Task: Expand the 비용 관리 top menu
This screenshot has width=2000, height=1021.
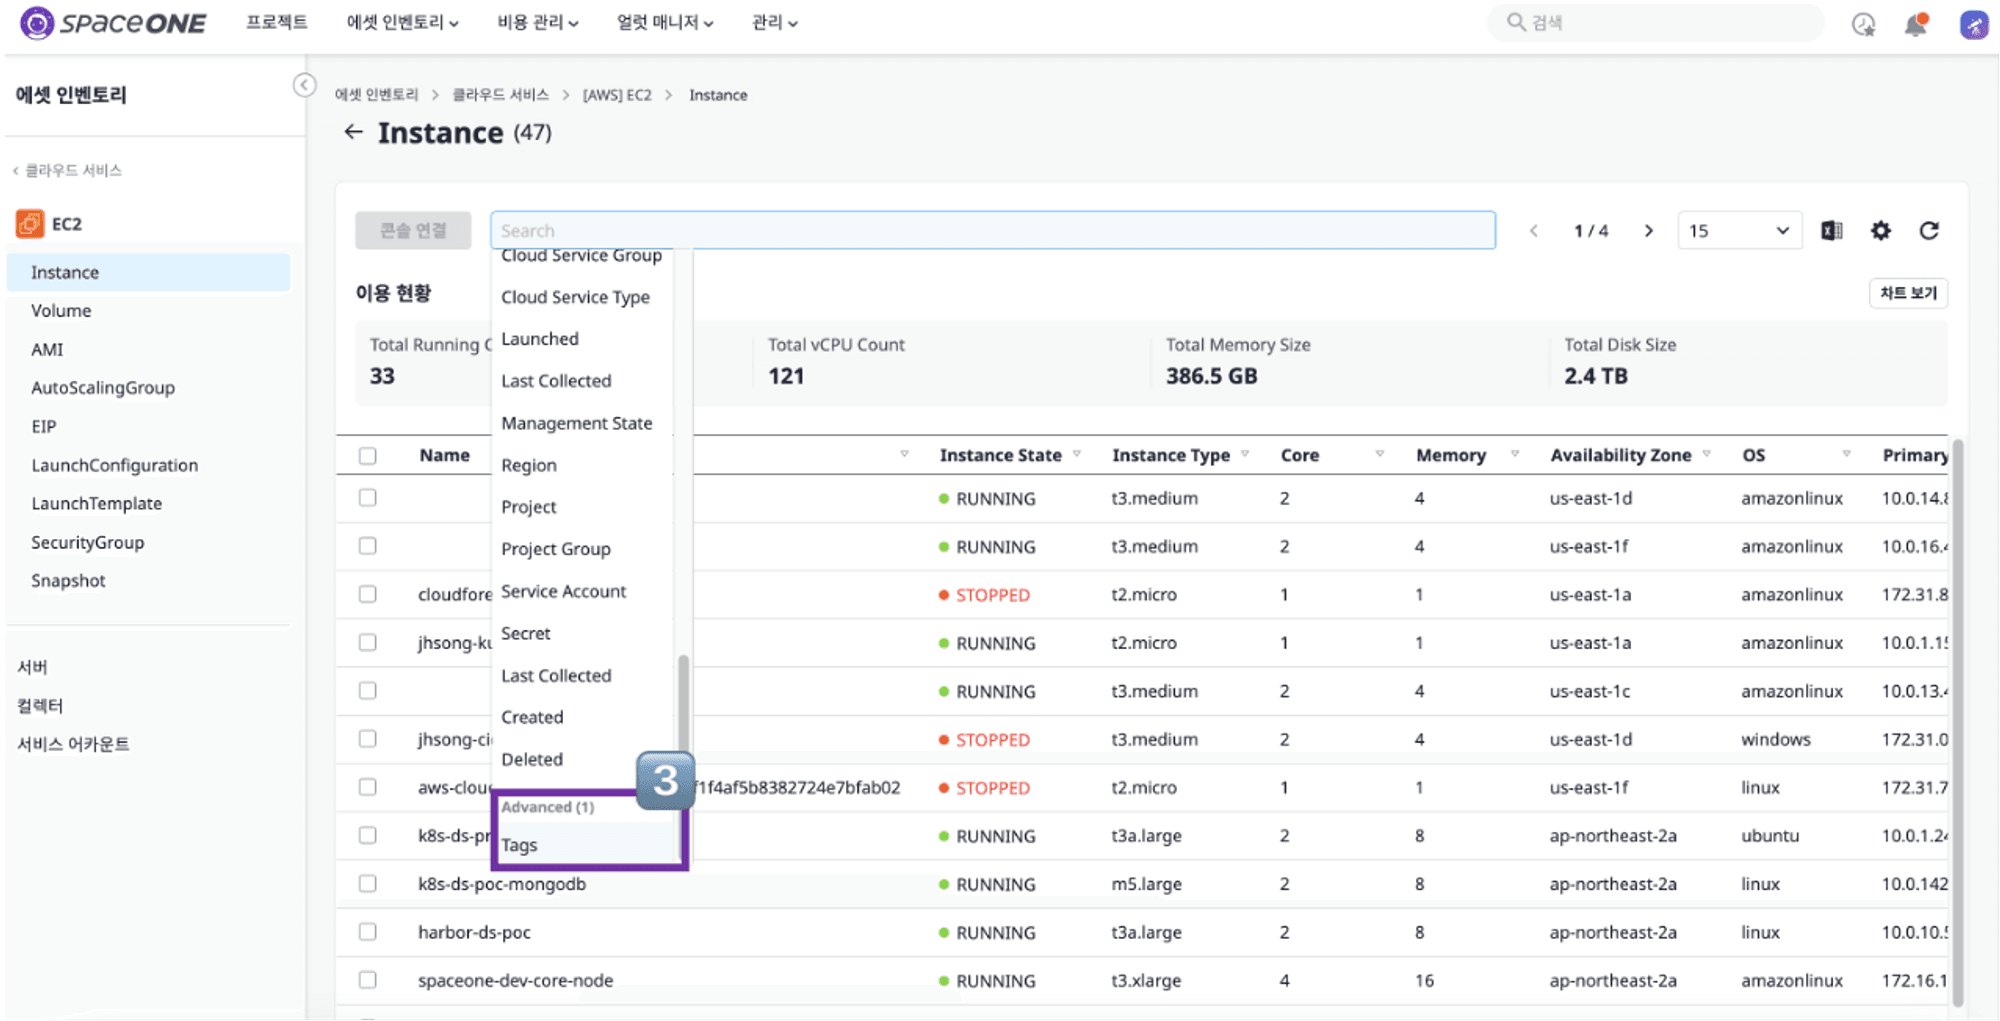Action: [538, 22]
